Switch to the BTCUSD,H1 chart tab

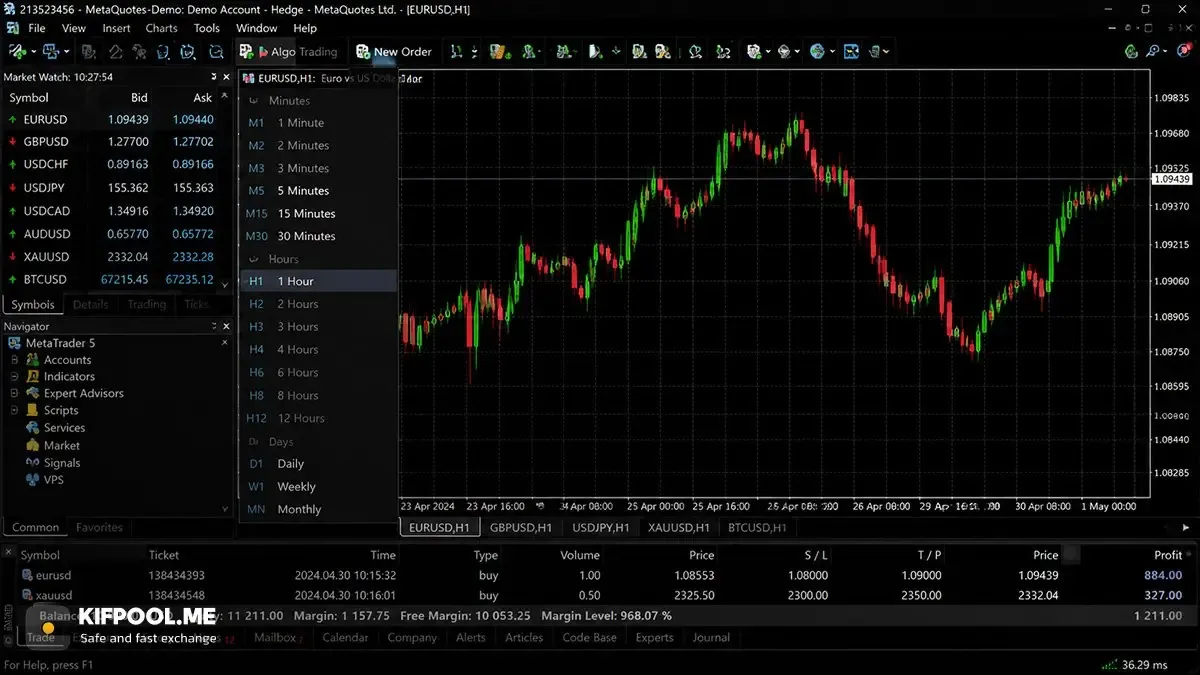[757, 527]
